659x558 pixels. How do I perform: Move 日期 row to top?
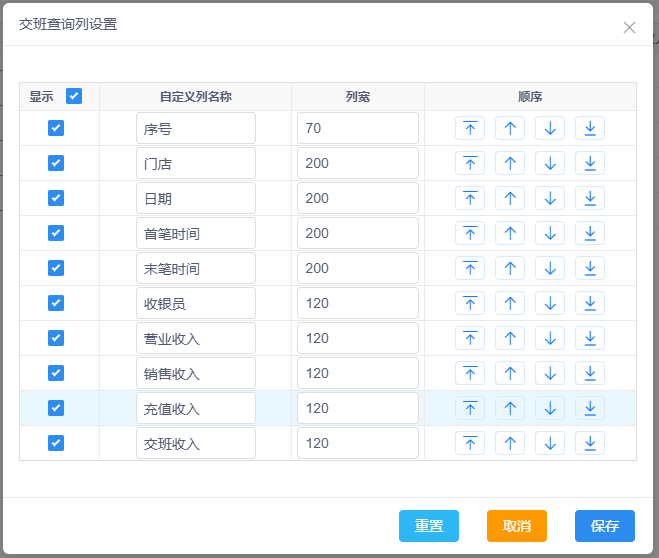[470, 198]
